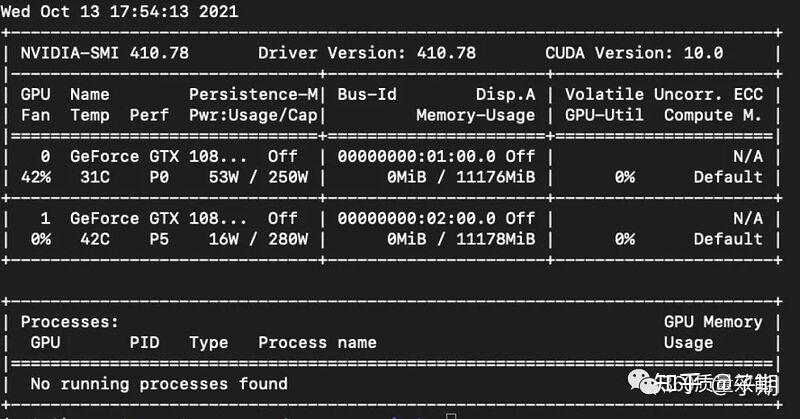Click the 53W / 250W power reading
This screenshot has width=800, height=419.
point(258,177)
